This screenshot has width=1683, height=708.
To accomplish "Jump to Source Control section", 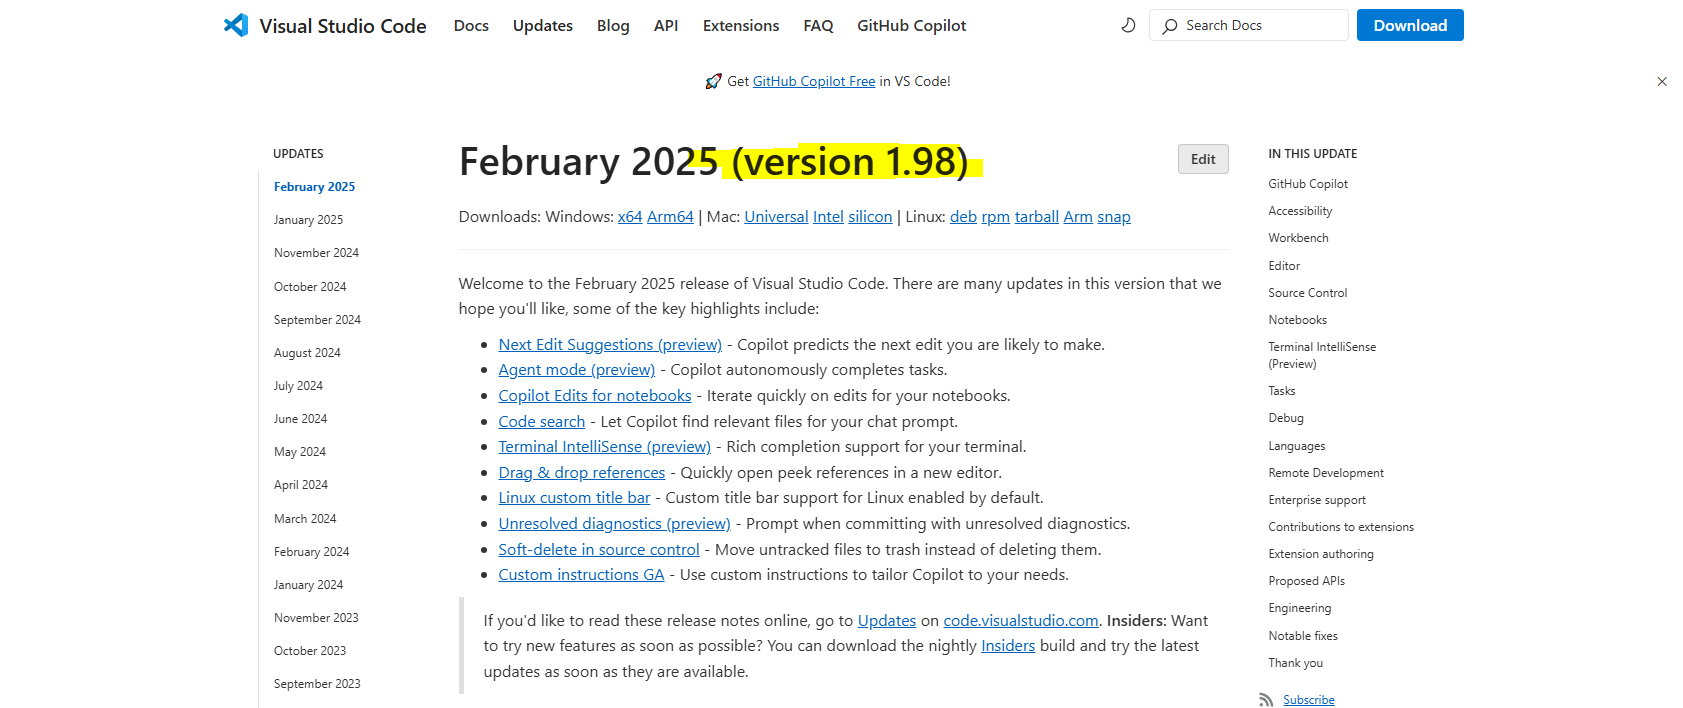I will [1307, 293].
